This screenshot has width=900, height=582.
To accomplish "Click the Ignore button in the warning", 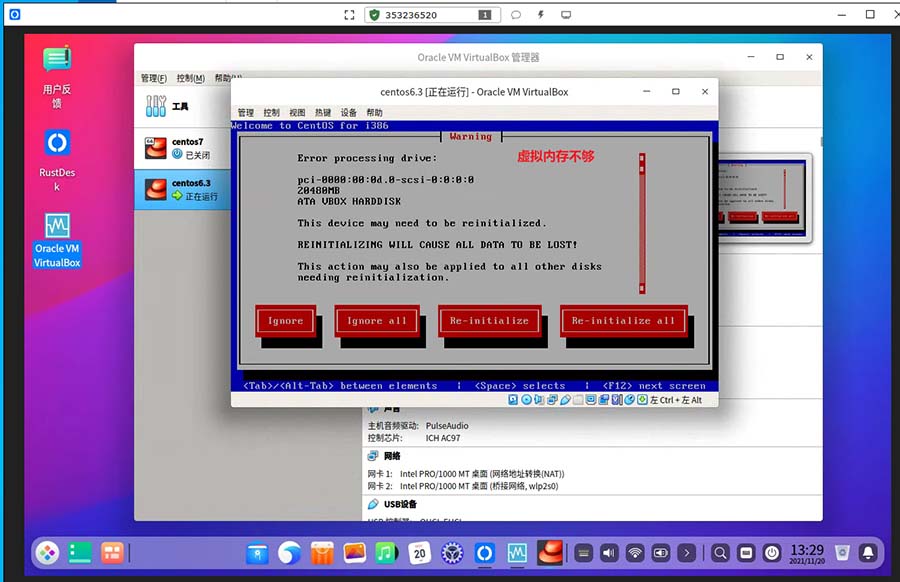I will 285,321.
